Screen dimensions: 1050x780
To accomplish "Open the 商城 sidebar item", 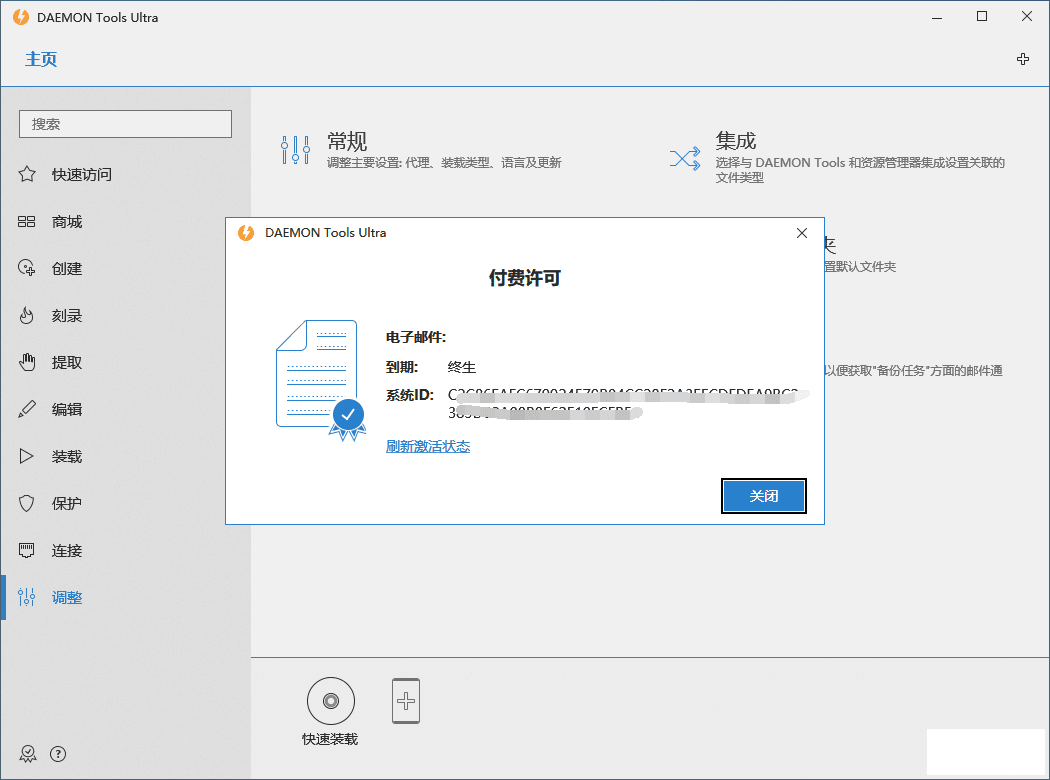I will (x=67, y=222).
